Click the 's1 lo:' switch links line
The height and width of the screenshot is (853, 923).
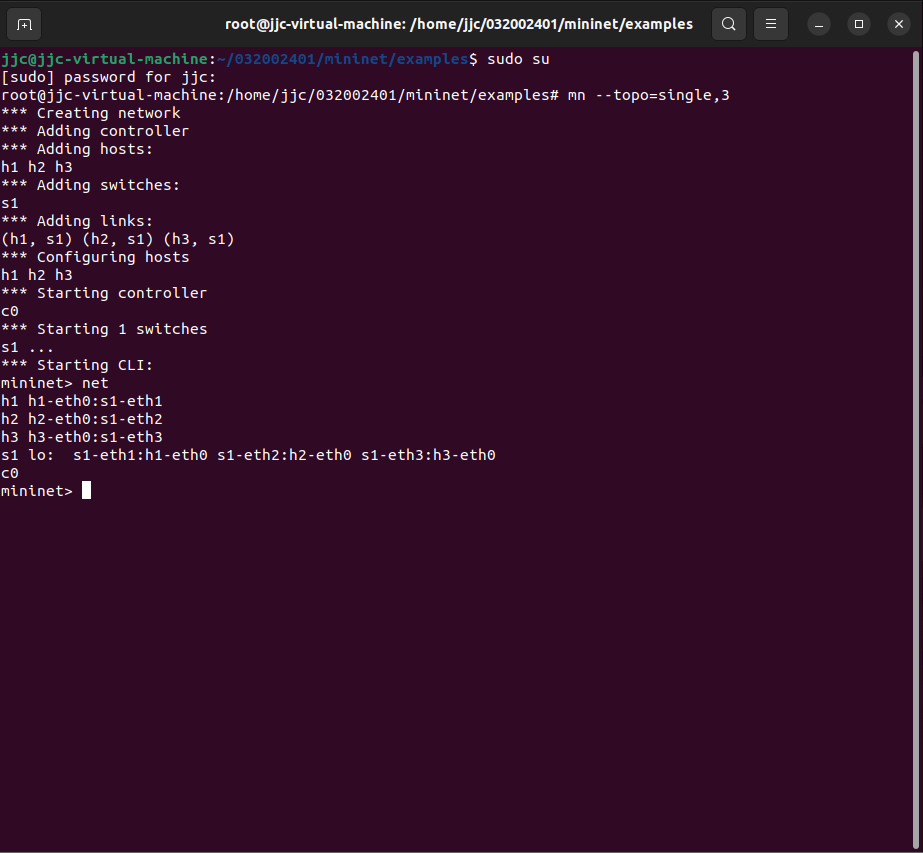pyautogui.click(x=248, y=455)
